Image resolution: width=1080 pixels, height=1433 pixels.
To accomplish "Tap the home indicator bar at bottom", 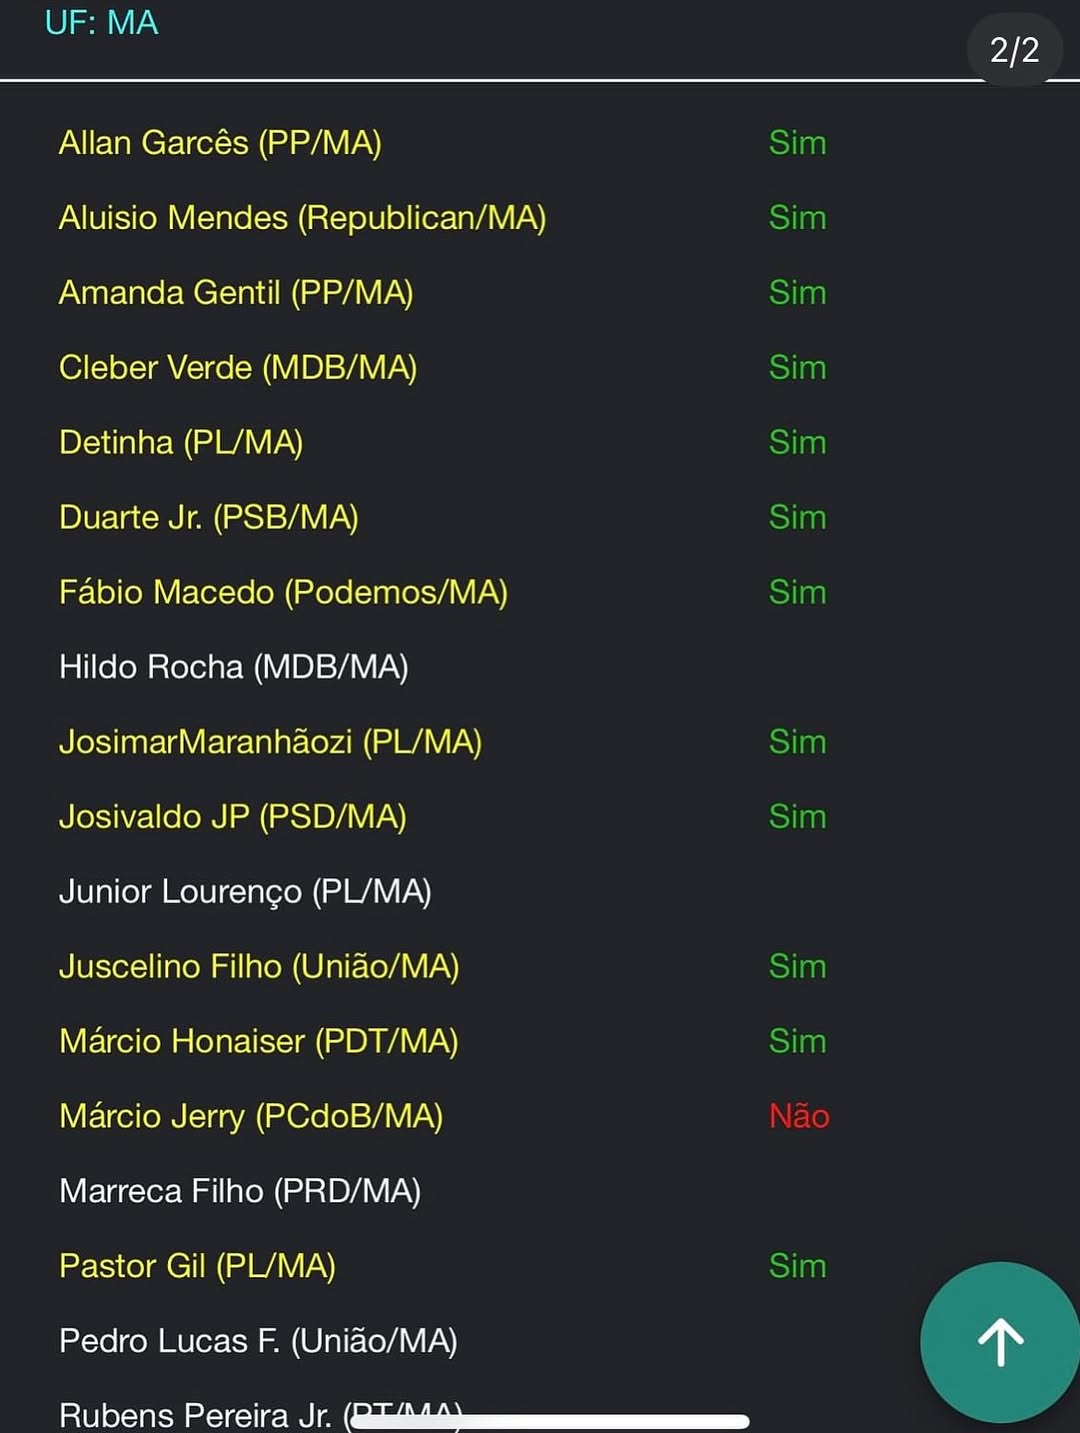I will click(550, 1422).
